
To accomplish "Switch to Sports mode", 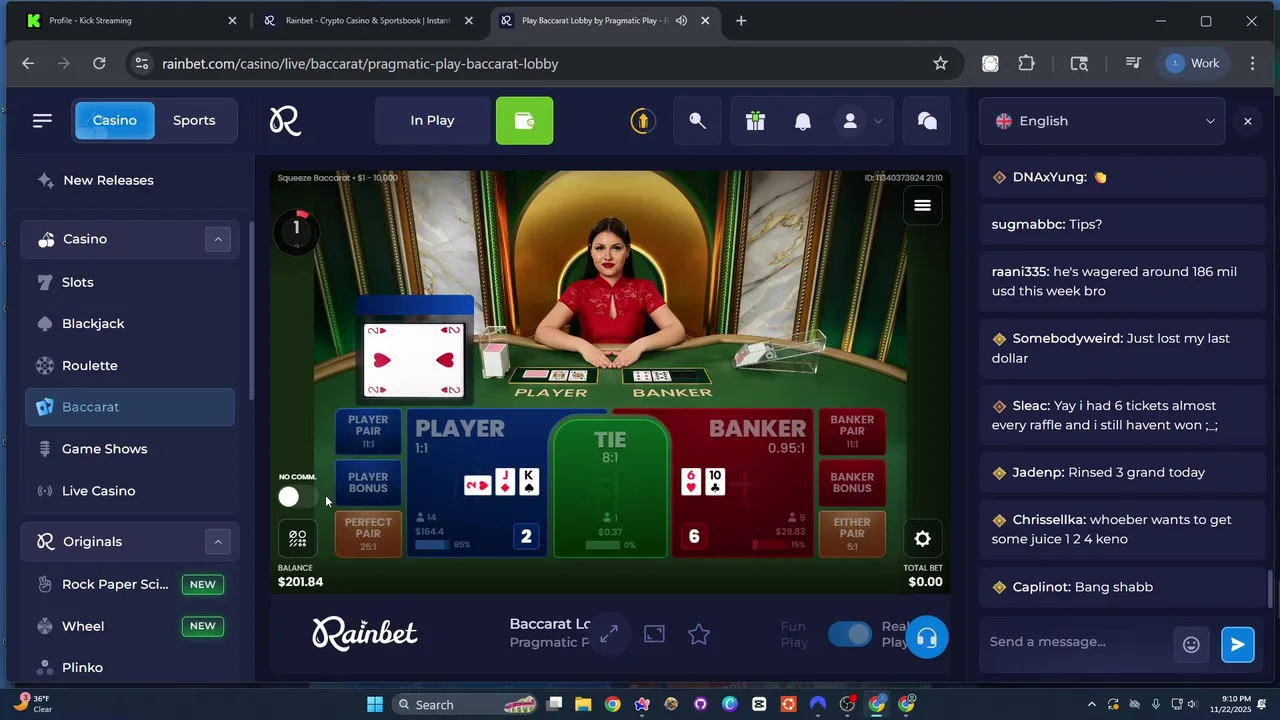I will pyautogui.click(x=194, y=120).
